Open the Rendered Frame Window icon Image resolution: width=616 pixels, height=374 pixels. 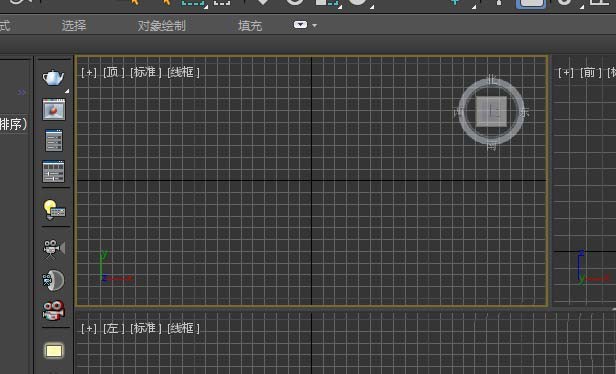pos(54,109)
